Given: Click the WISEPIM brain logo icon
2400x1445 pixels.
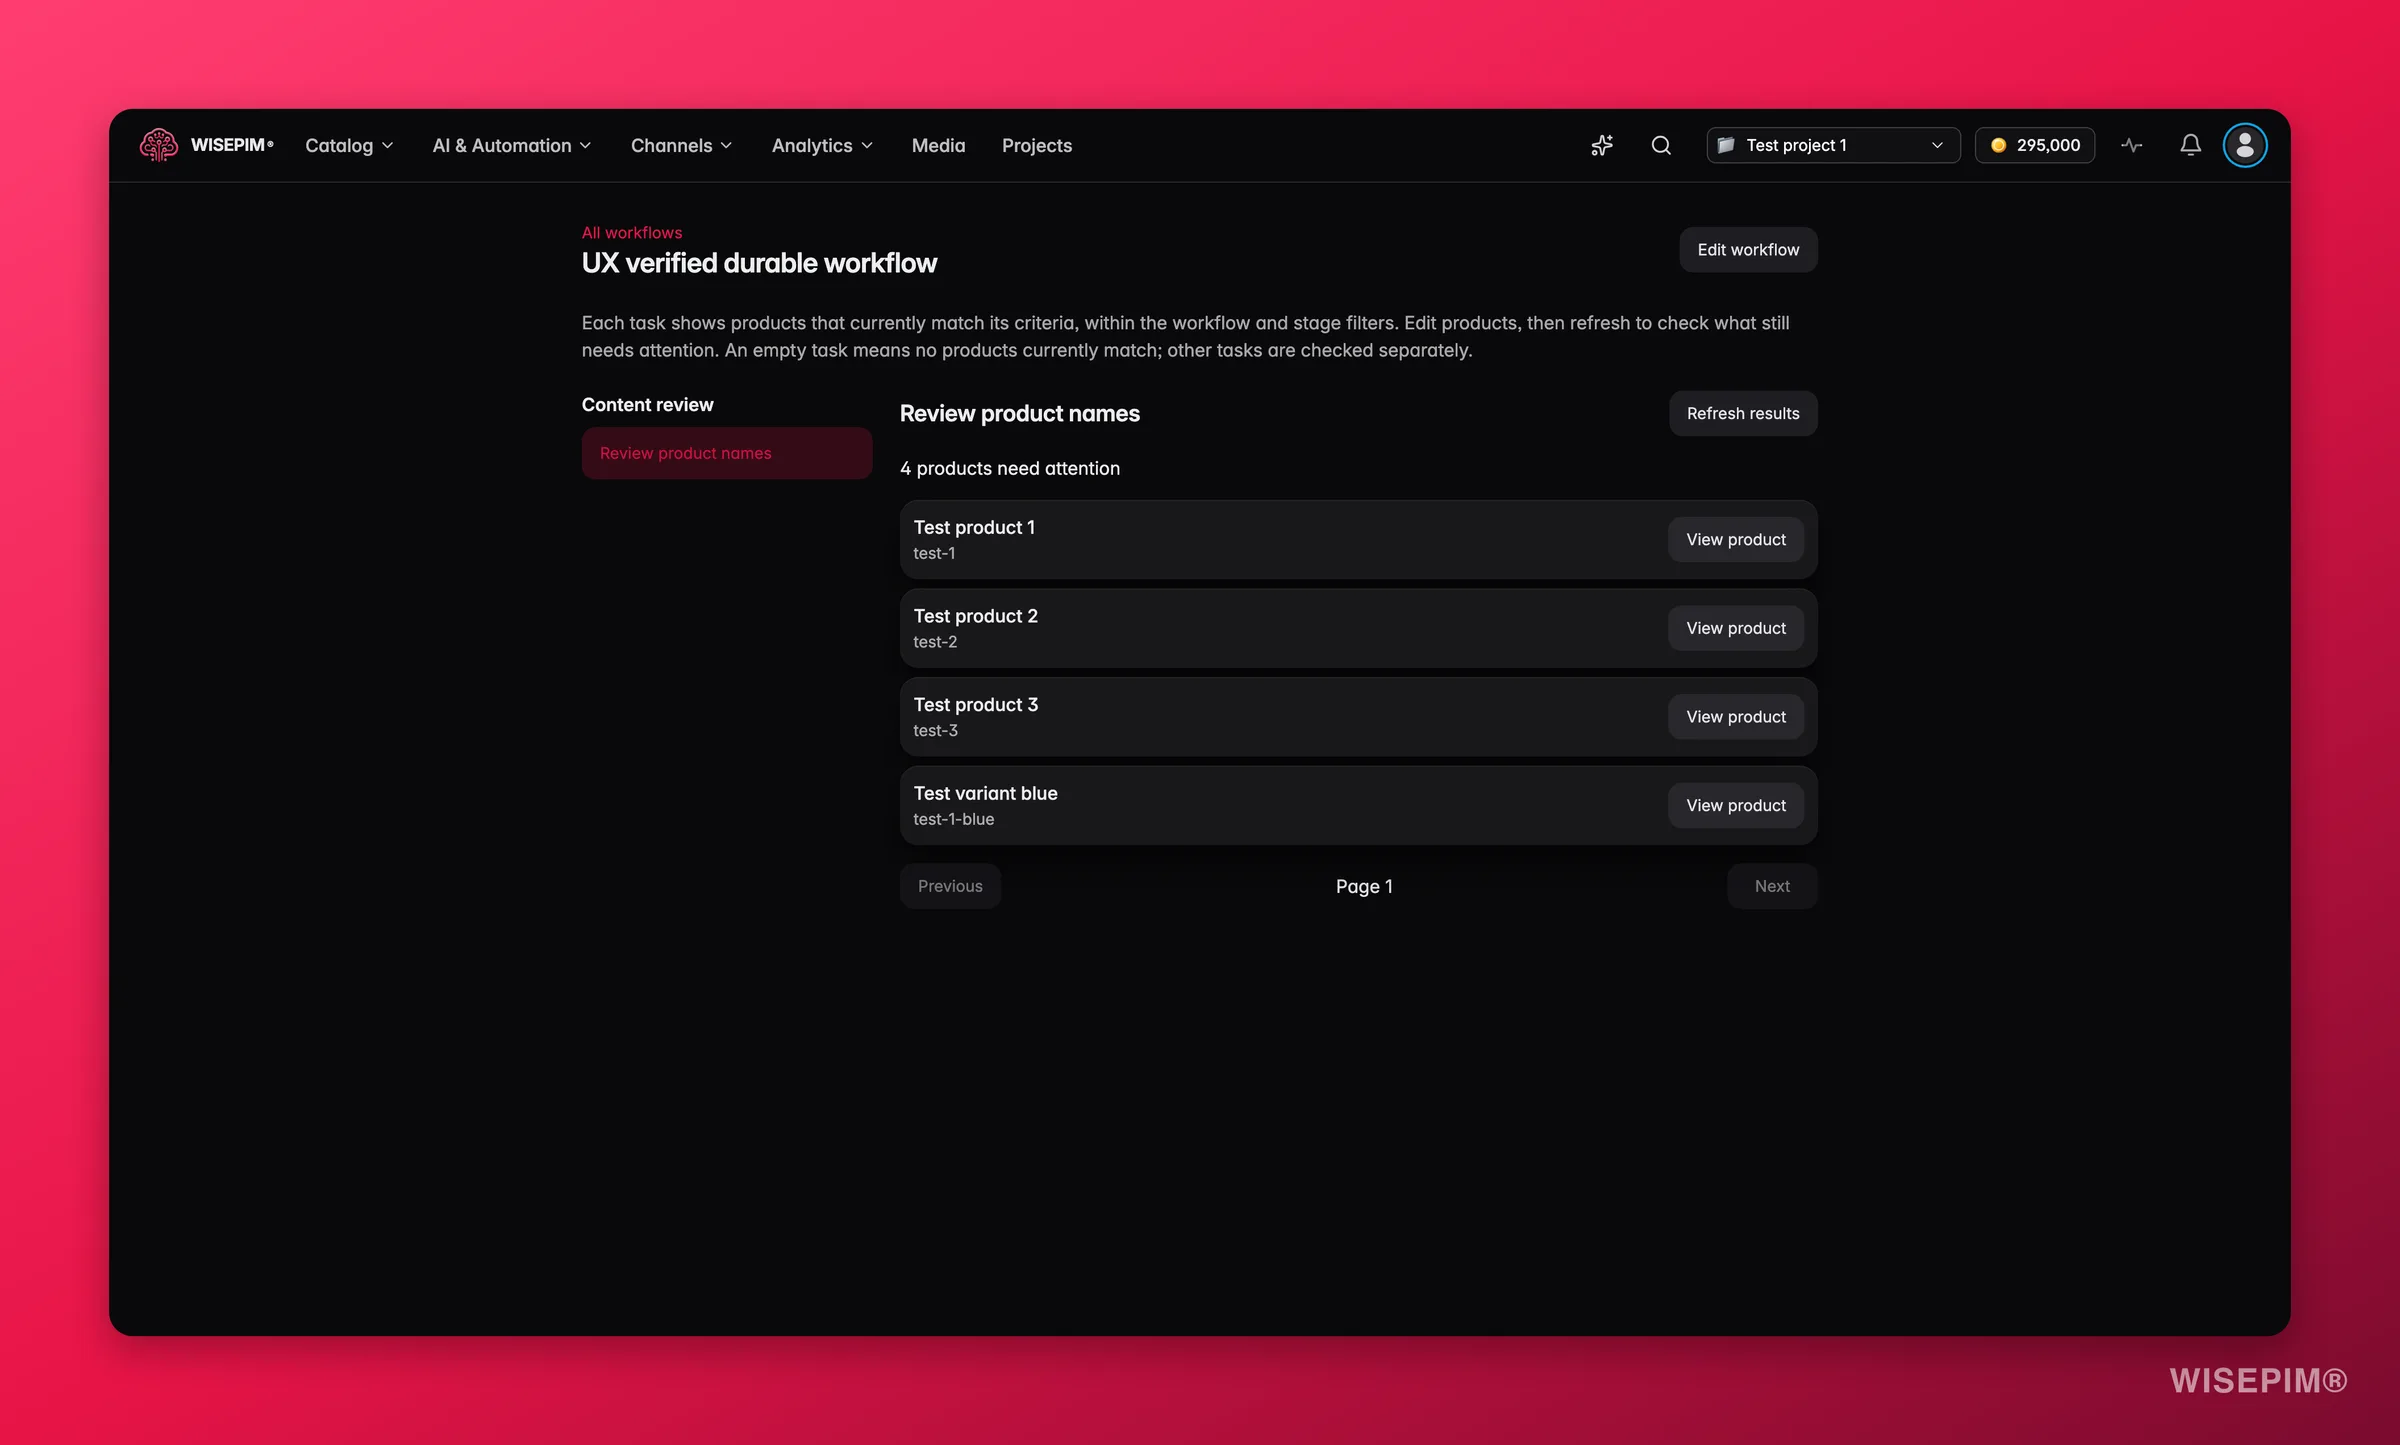Looking at the screenshot, I should pyautogui.click(x=159, y=145).
